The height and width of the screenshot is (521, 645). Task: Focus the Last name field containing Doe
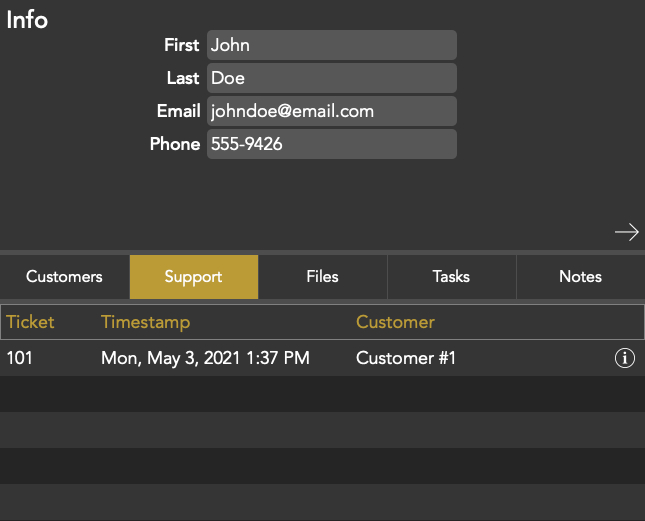(331, 78)
